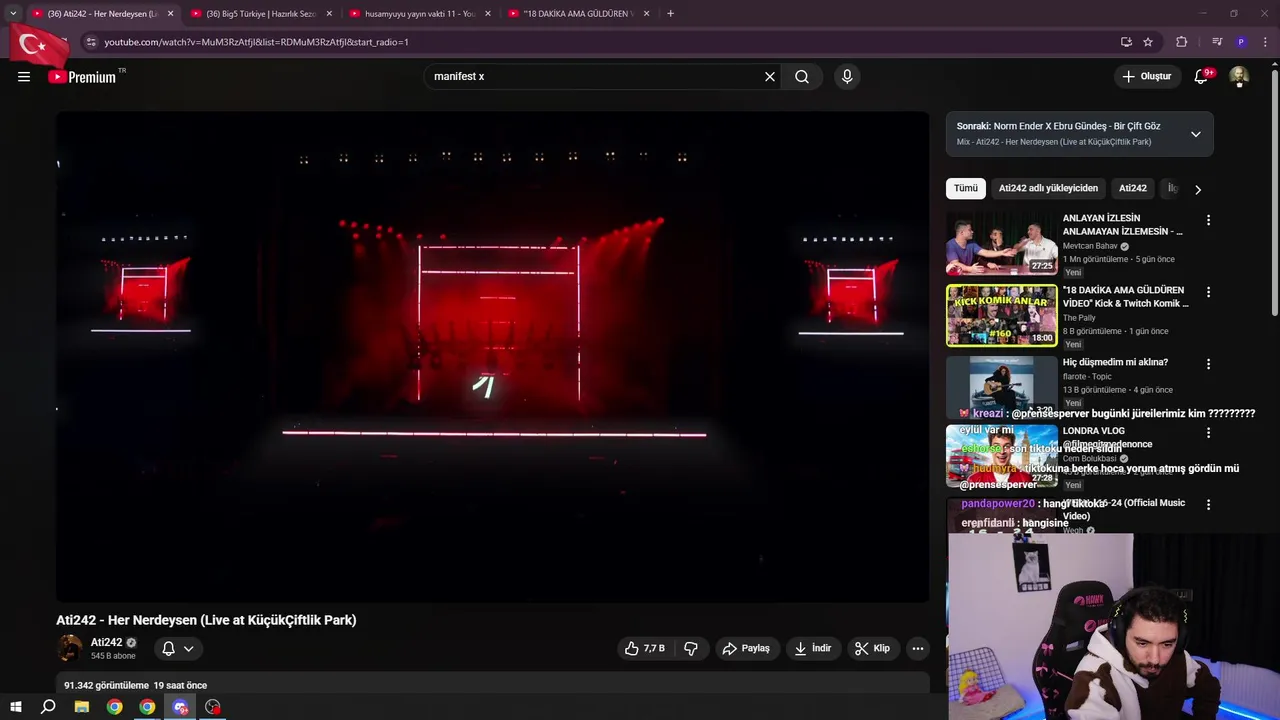
Task: Start voice search with the microphone icon
Action: [847, 76]
